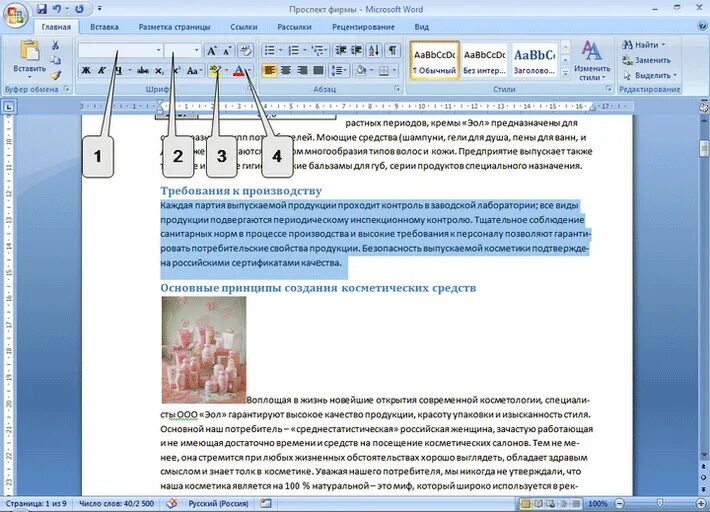This screenshot has height=512, width=710.
Task: Click the macro recording status icon
Action: (x=266, y=503)
